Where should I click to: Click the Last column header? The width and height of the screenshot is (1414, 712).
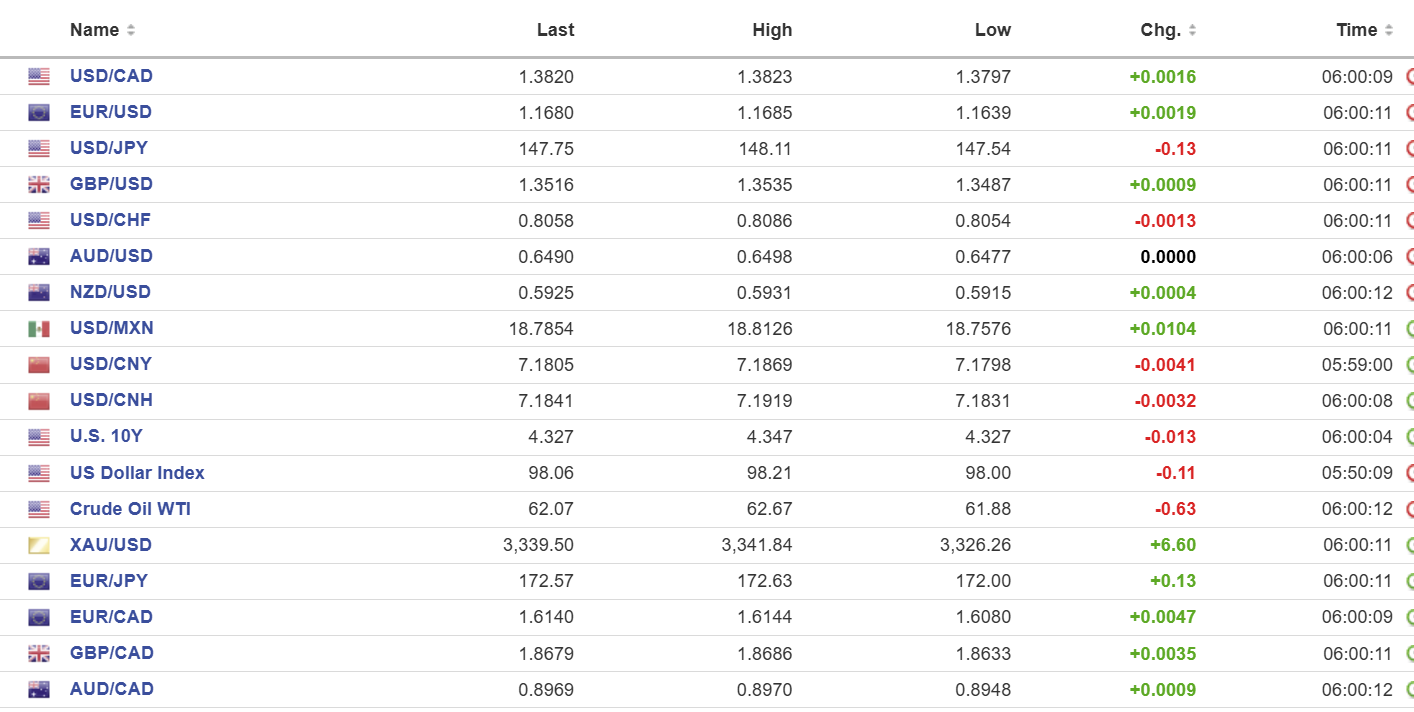[x=555, y=30]
